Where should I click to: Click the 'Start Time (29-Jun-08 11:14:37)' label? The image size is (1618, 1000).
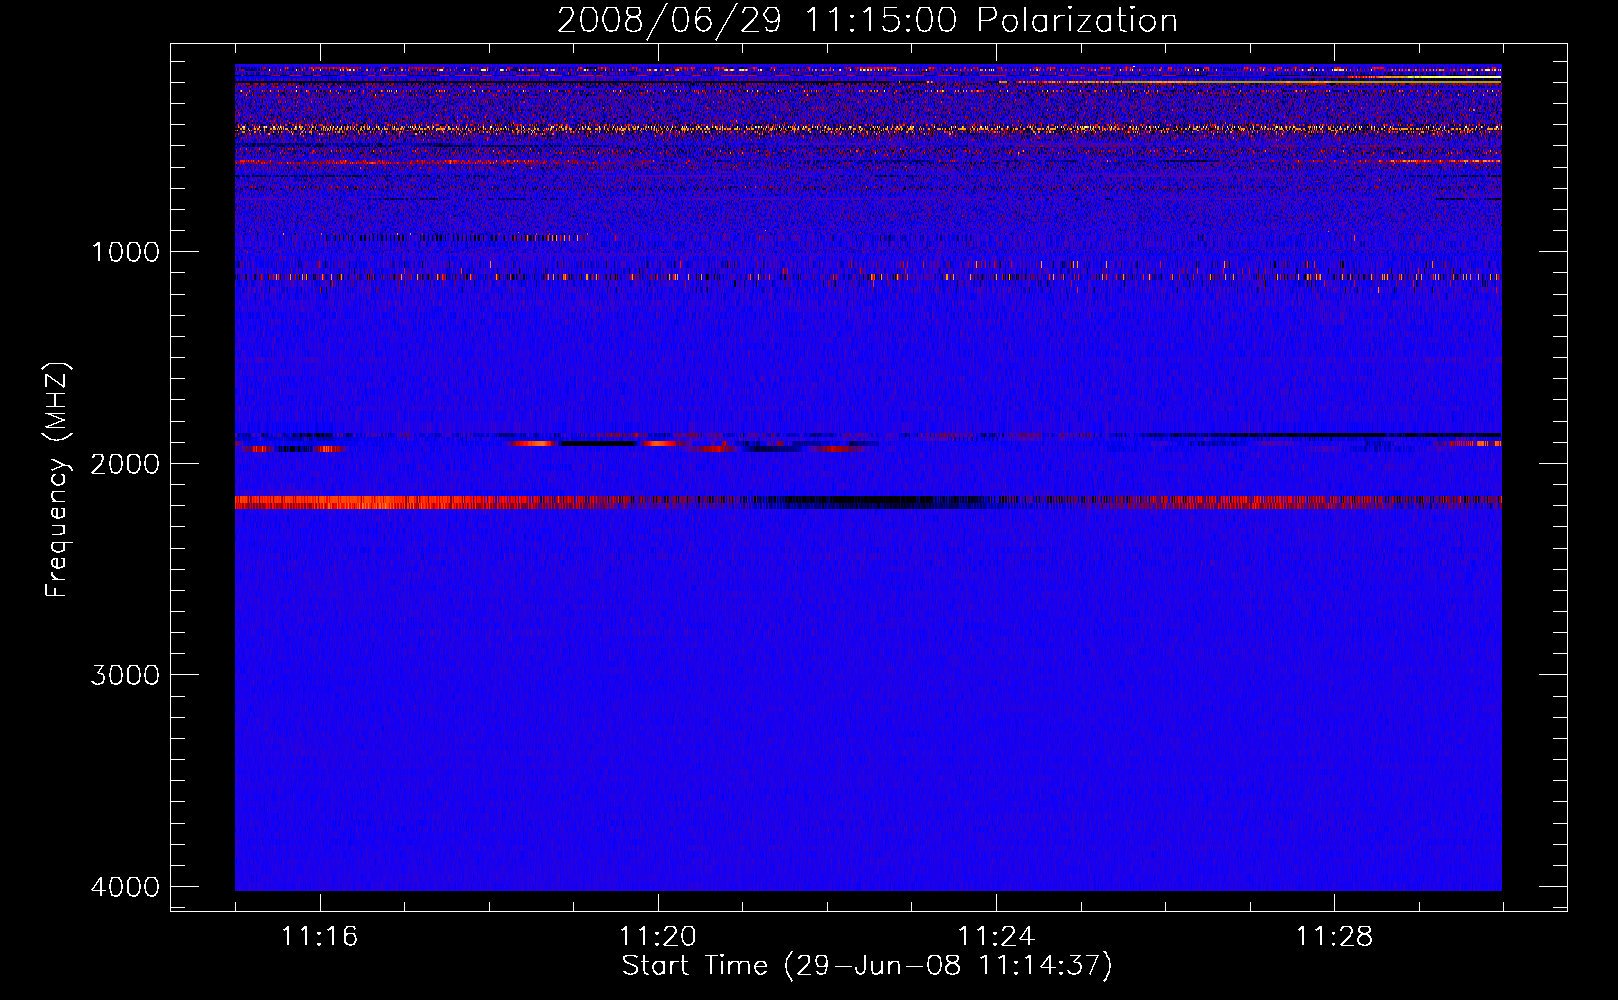tap(867, 965)
